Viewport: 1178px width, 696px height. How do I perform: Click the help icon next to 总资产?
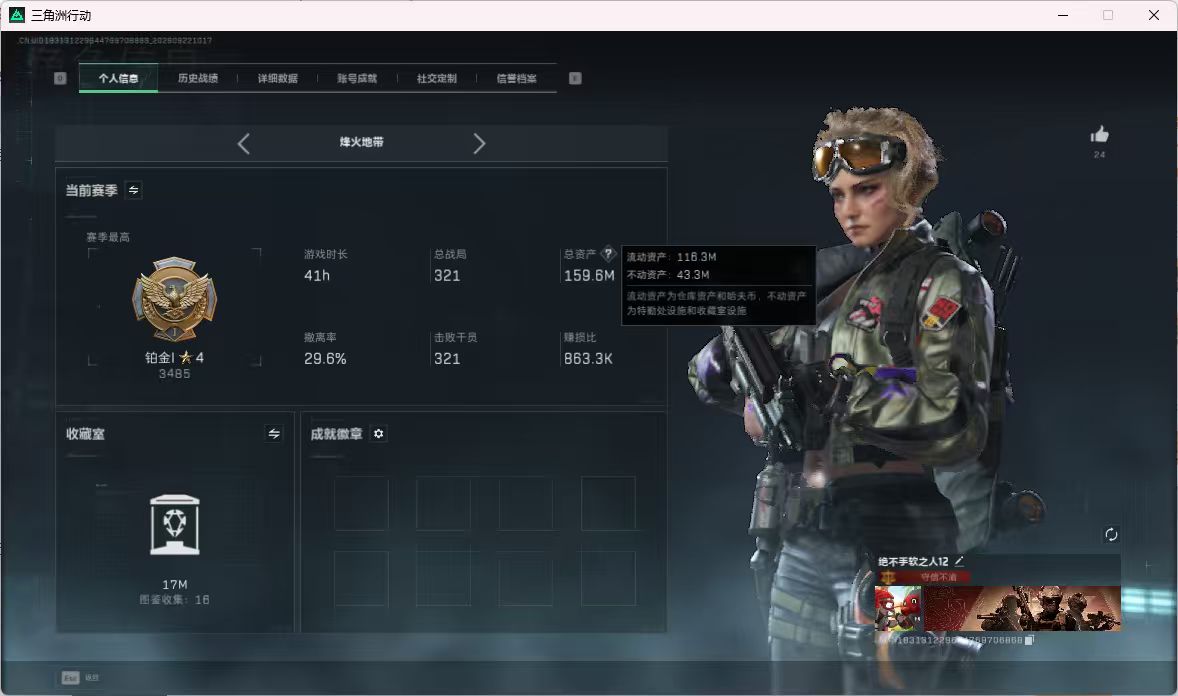pos(608,254)
